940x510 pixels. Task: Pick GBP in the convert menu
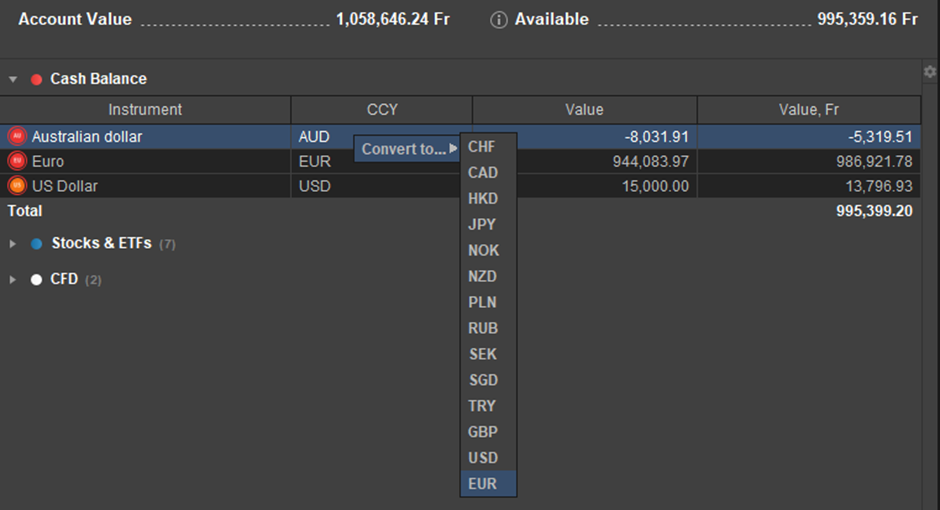[482, 432]
